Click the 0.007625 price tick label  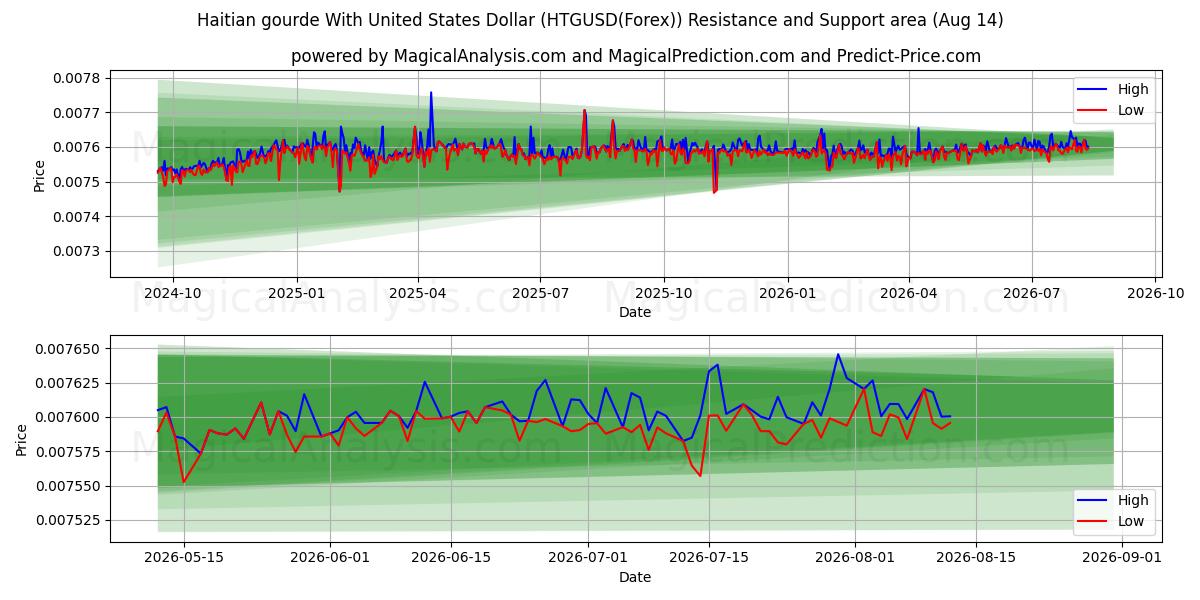point(66,383)
